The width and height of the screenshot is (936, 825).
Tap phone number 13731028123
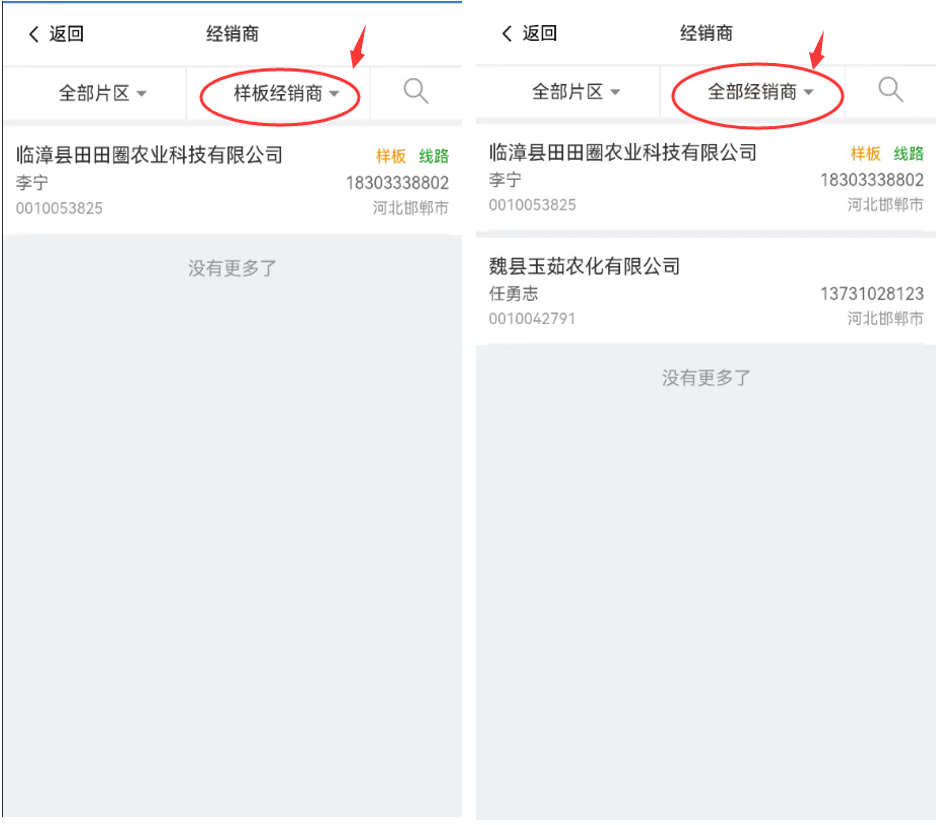(872, 294)
